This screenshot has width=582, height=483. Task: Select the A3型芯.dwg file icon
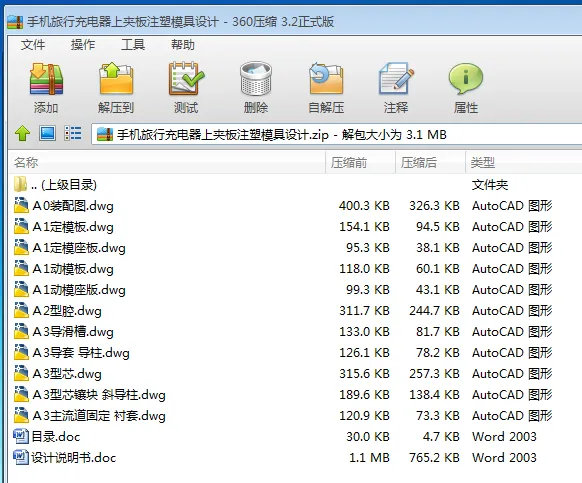[x=21, y=373]
